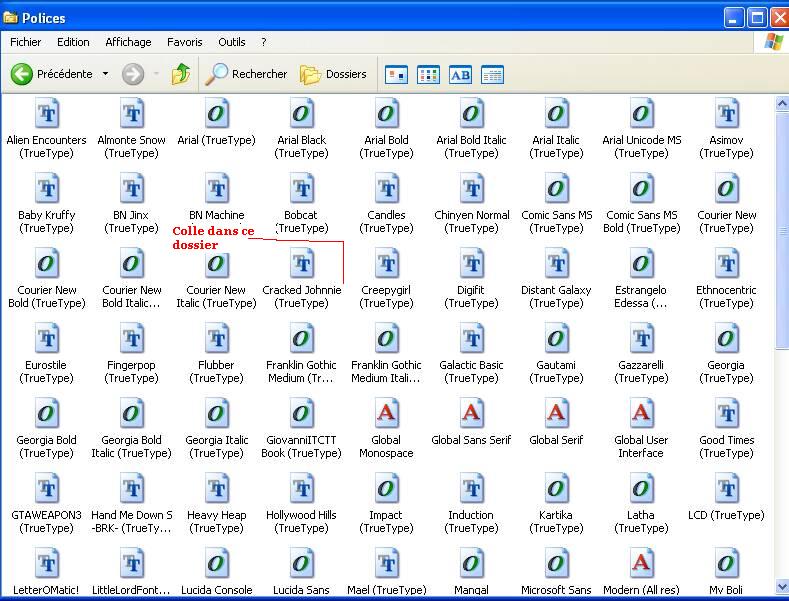789x601 pixels.
Task: Select the Flubber font icon
Action: (217, 338)
